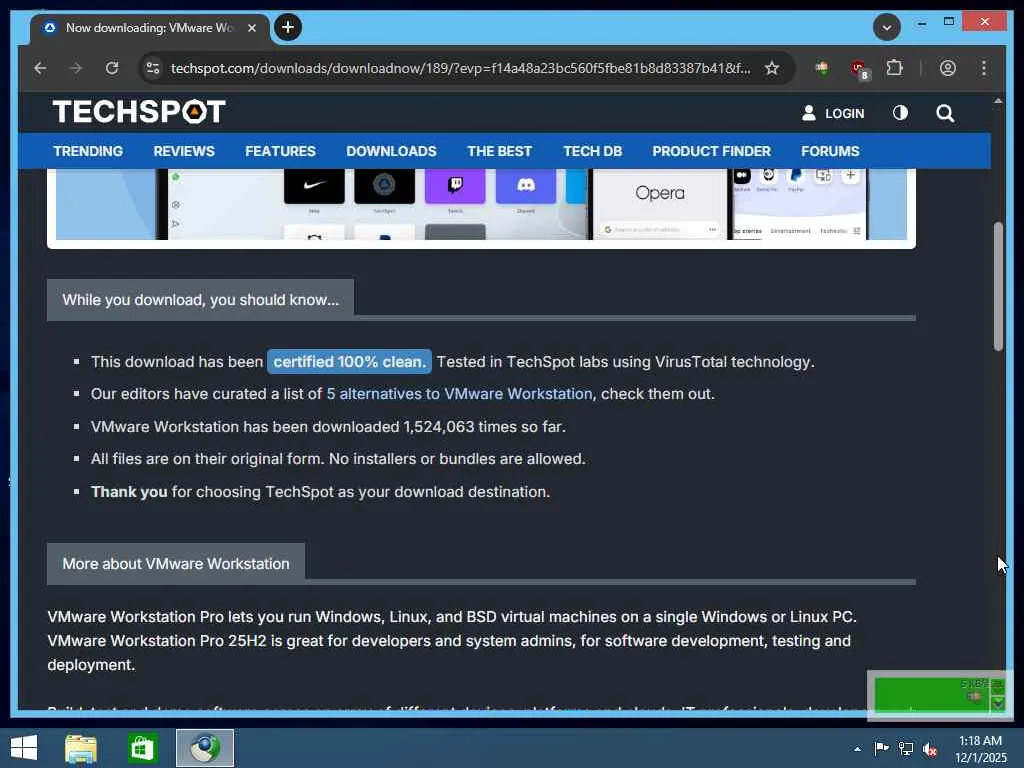Image resolution: width=1024 pixels, height=768 pixels.
Task: Click the colorful extension icon in toolbar
Action: [x=822, y=68]
